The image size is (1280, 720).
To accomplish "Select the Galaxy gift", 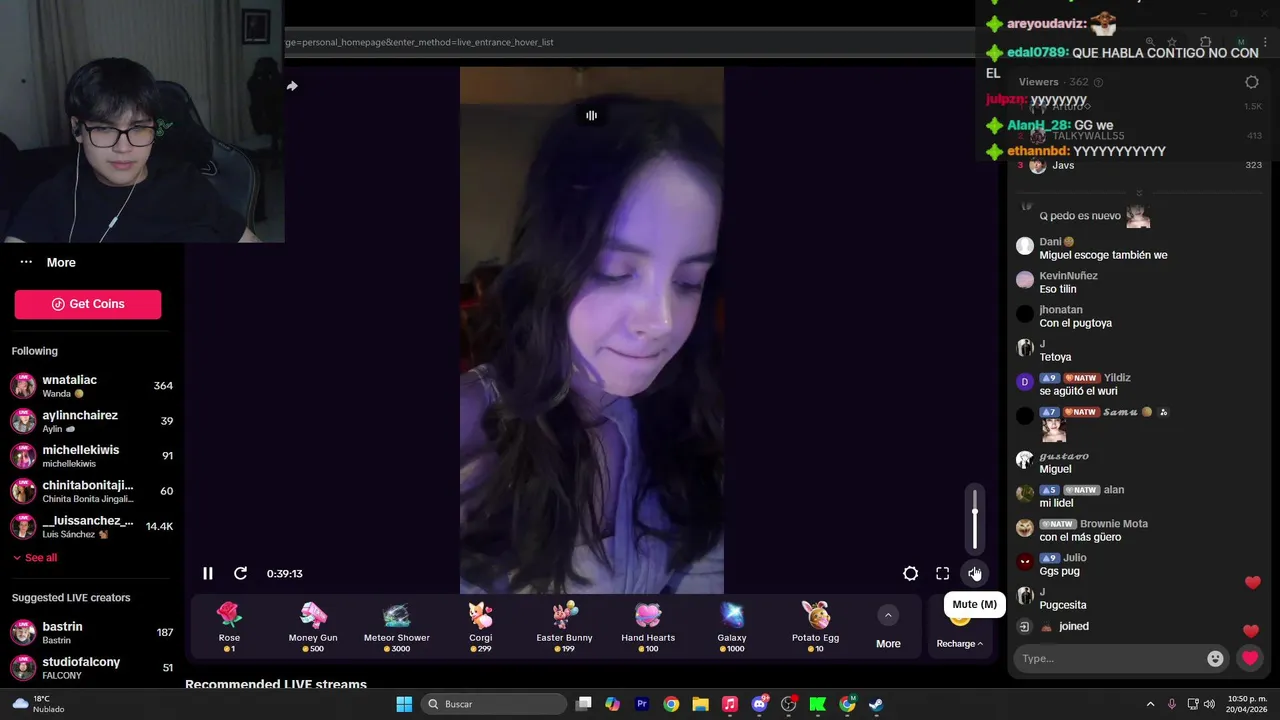I will (x=732, y=626).
